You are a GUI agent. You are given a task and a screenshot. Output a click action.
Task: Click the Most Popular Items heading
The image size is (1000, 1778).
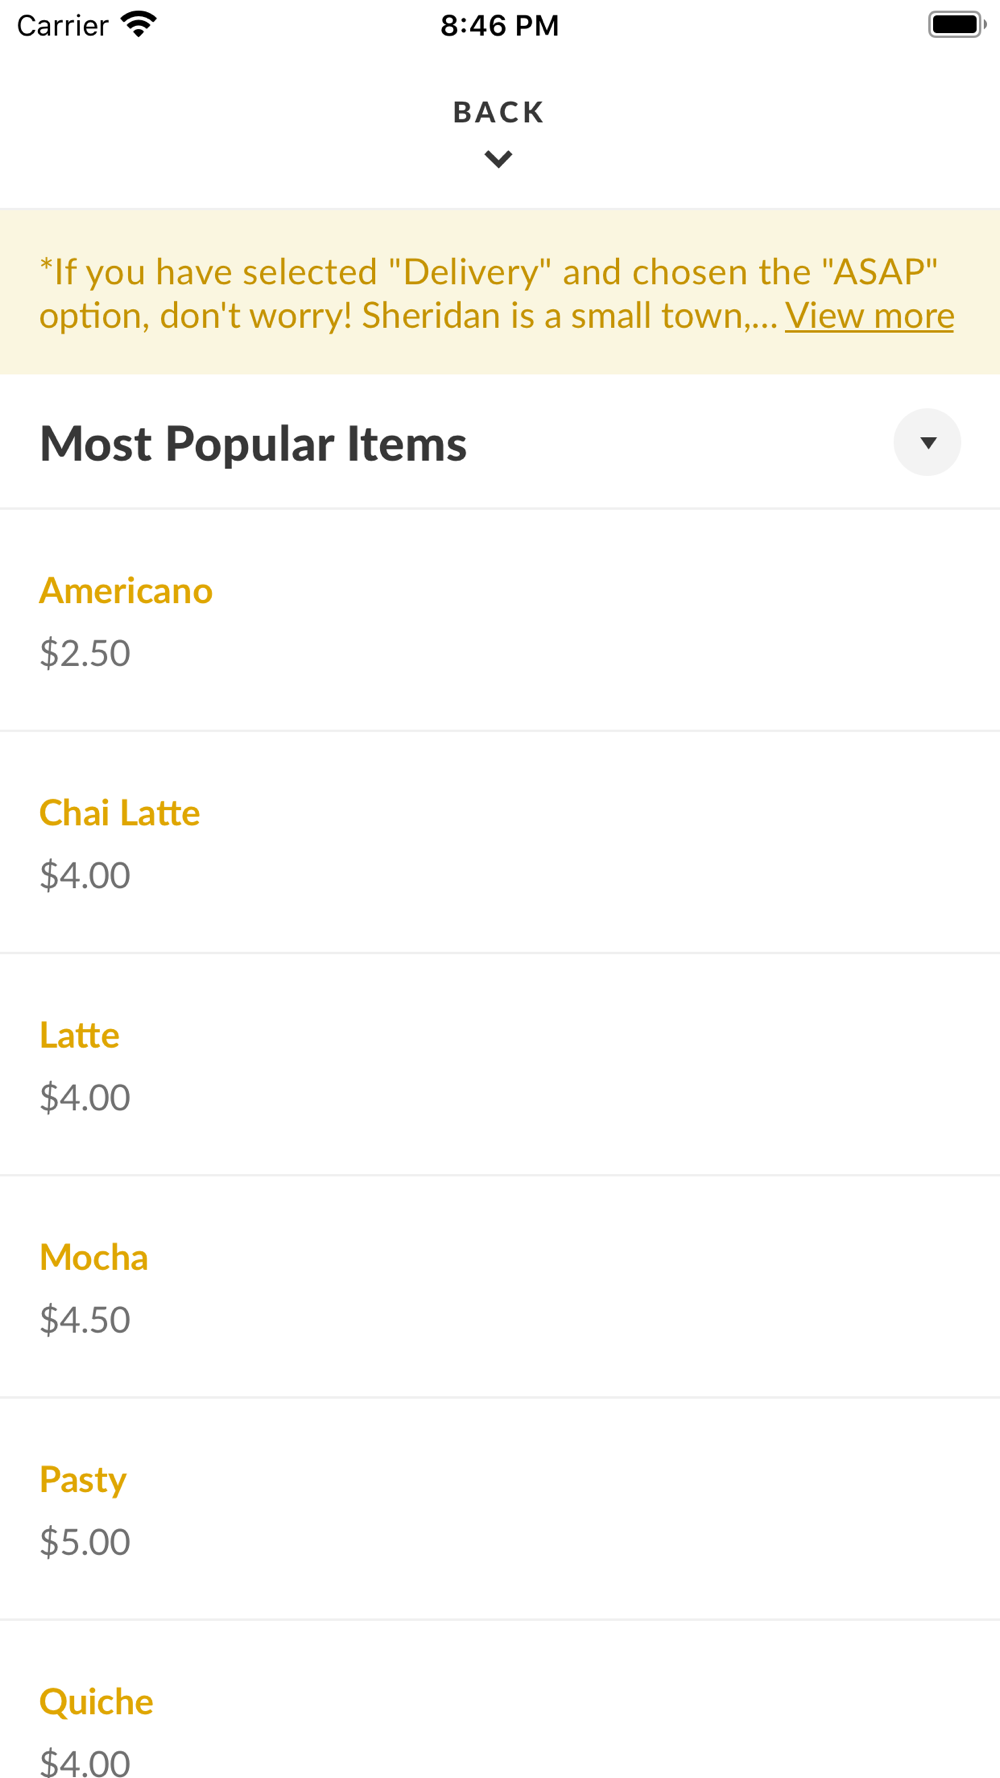(x=253, y=443)
